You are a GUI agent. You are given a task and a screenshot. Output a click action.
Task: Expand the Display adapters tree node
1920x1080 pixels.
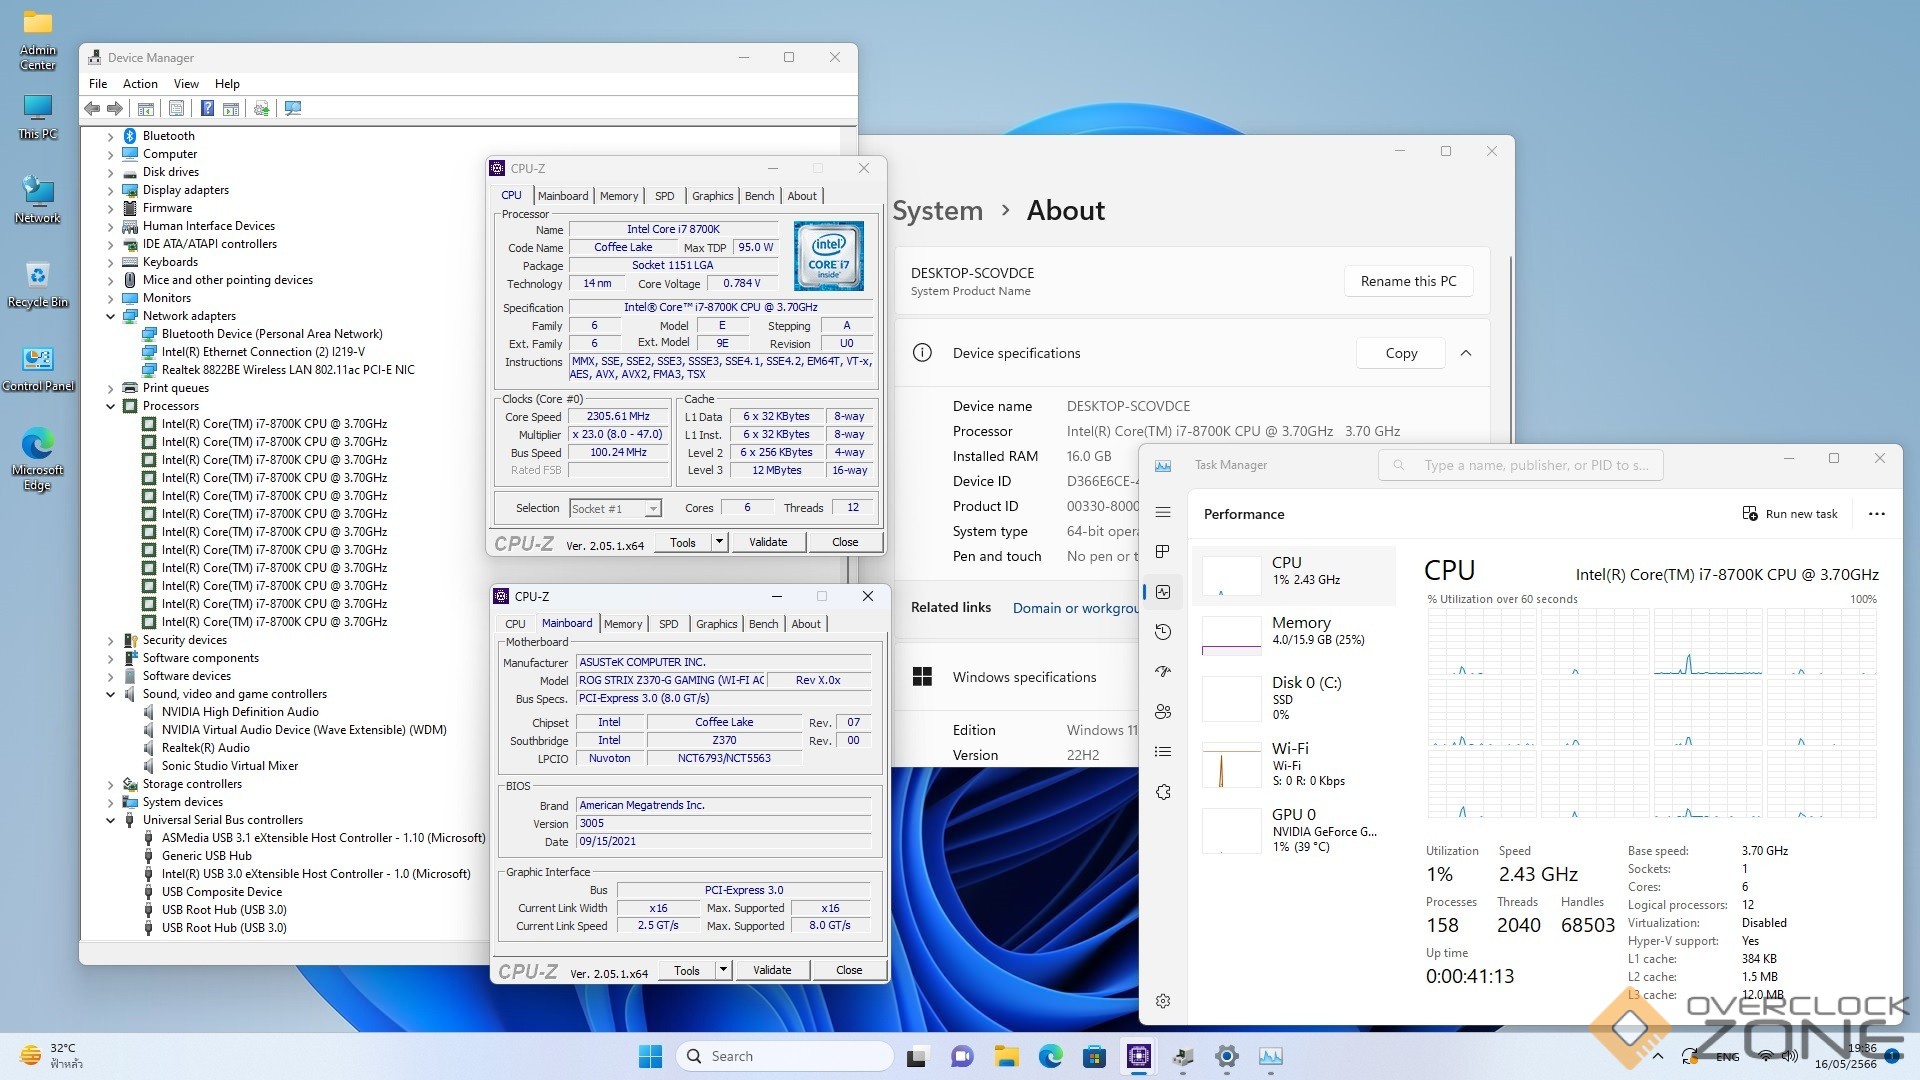click(x=111, y=190)
